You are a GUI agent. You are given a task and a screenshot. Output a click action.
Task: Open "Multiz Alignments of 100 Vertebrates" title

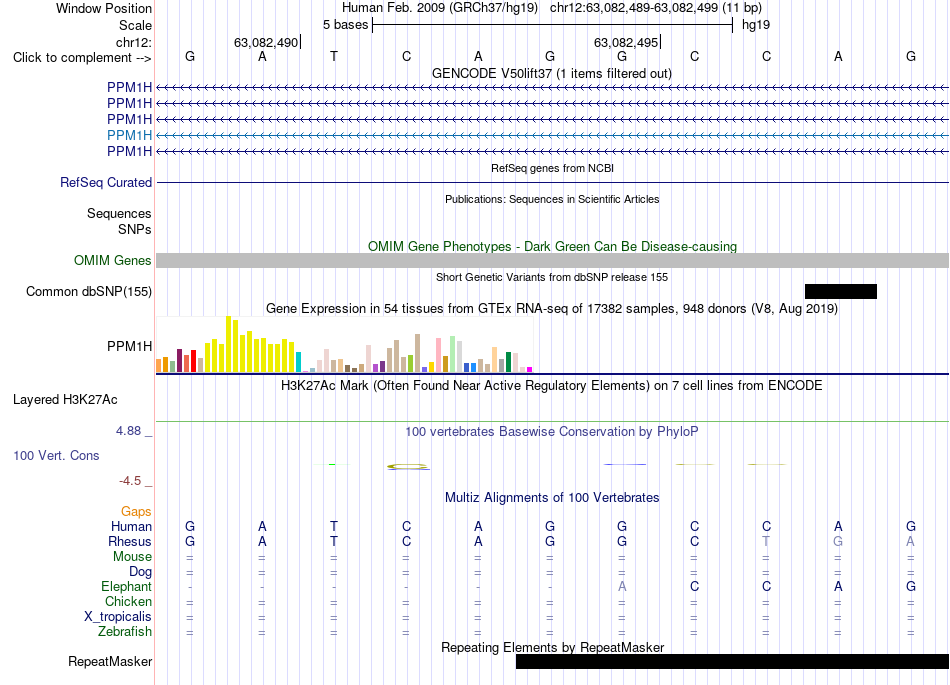[552, 498]
